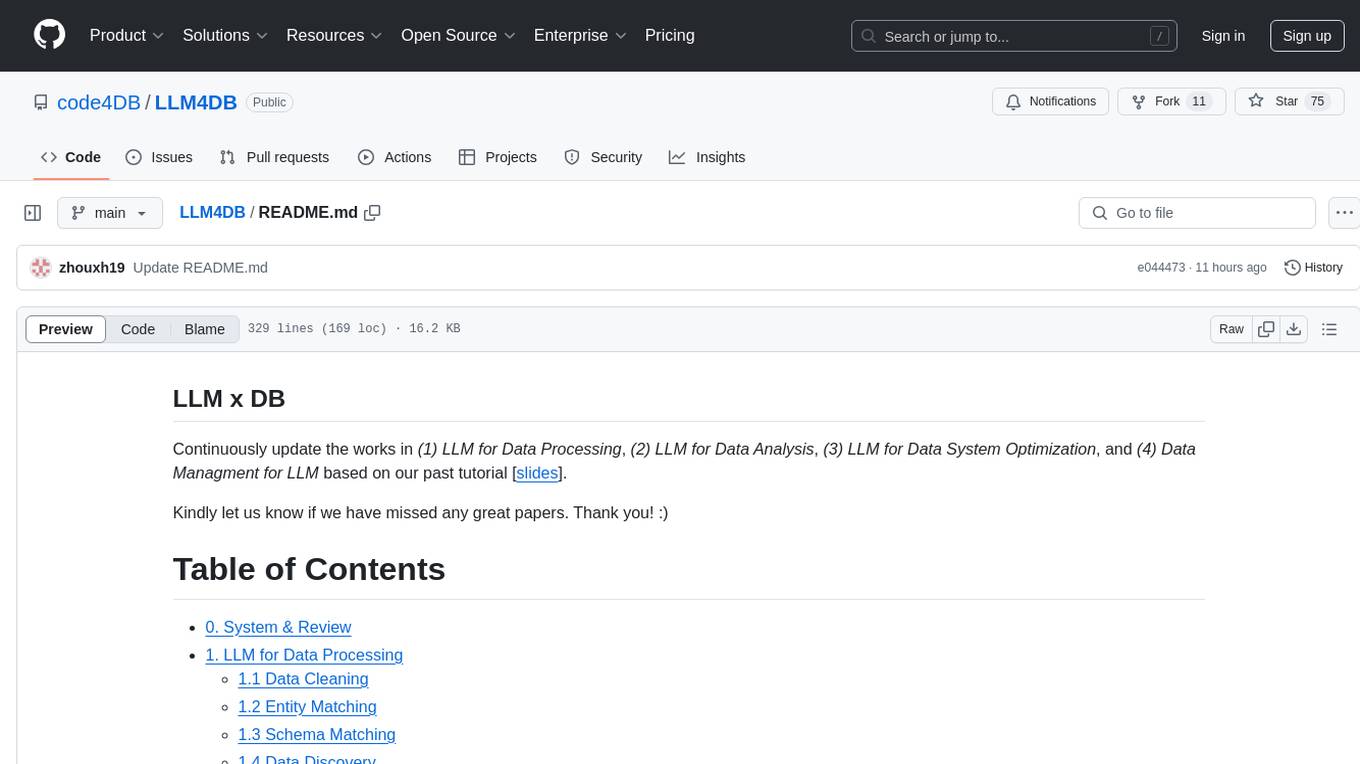Click the fork count 11

1199,102
